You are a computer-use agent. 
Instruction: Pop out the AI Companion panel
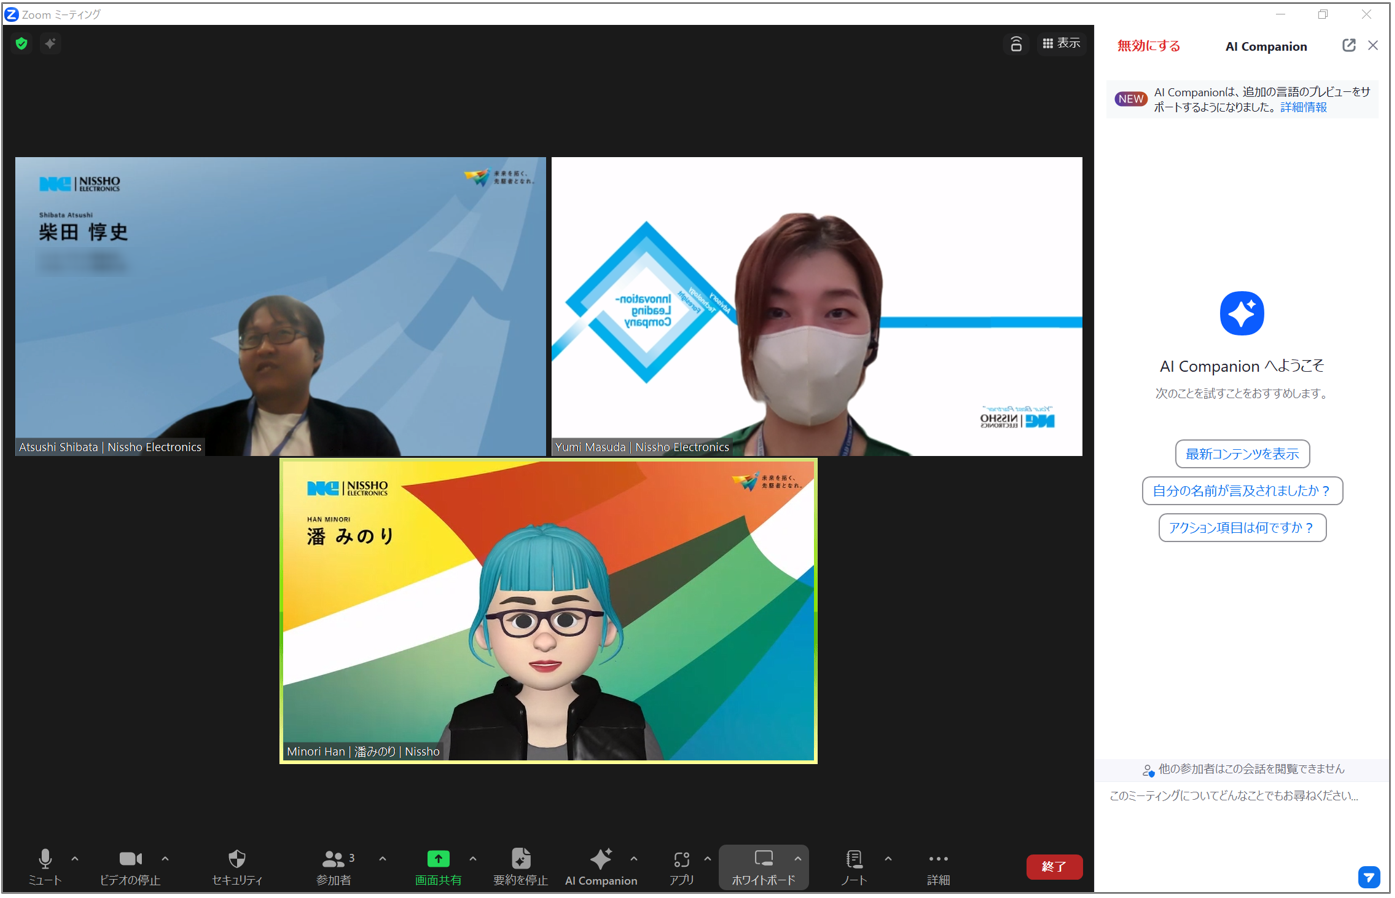1349,46
